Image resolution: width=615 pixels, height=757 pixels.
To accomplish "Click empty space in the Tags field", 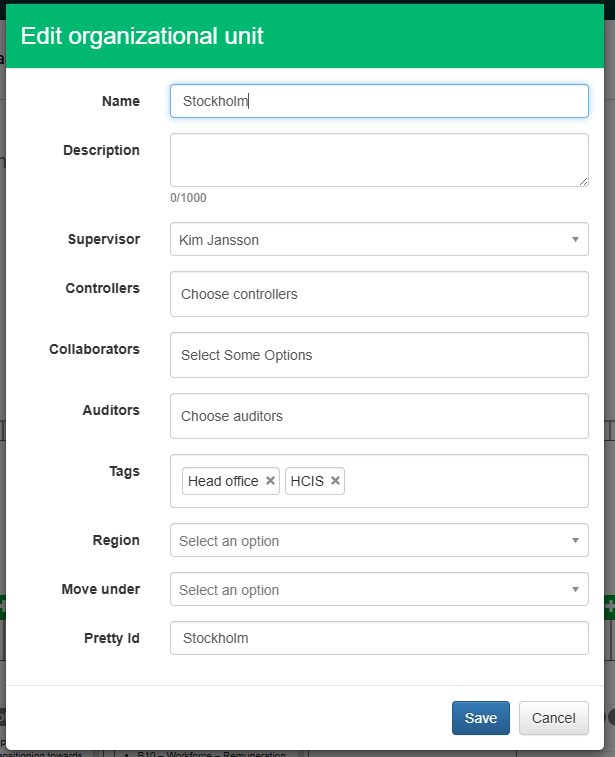I will pos(460,481).
